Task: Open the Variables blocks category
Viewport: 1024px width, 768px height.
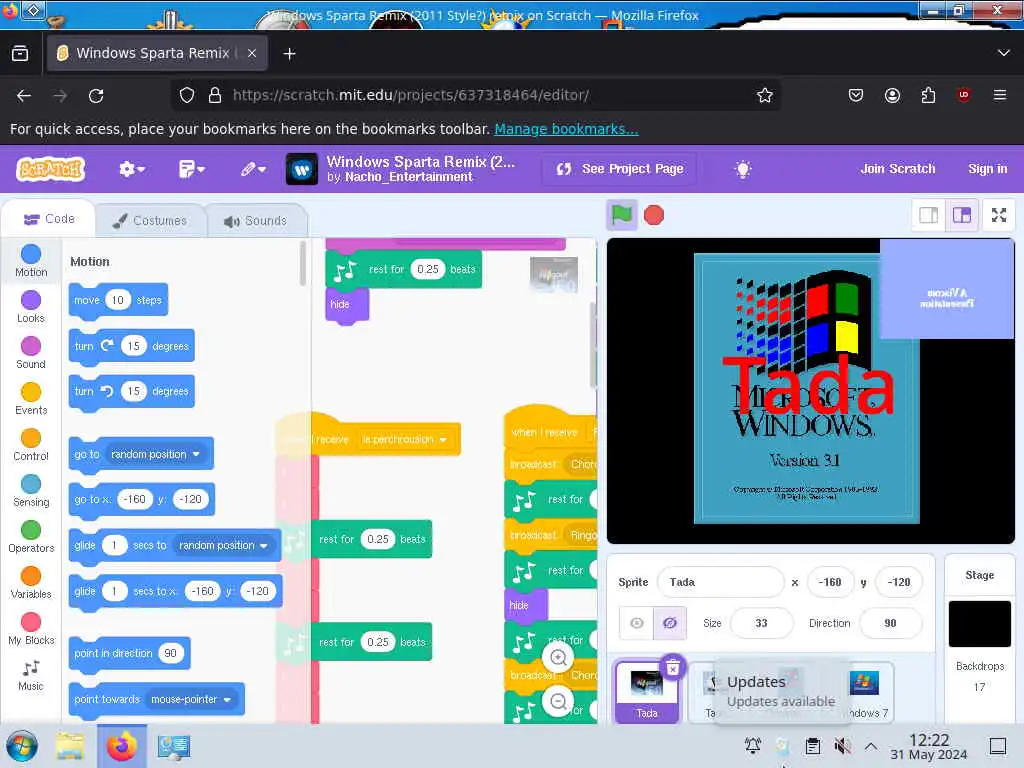Action: click(x=31, y=583)
